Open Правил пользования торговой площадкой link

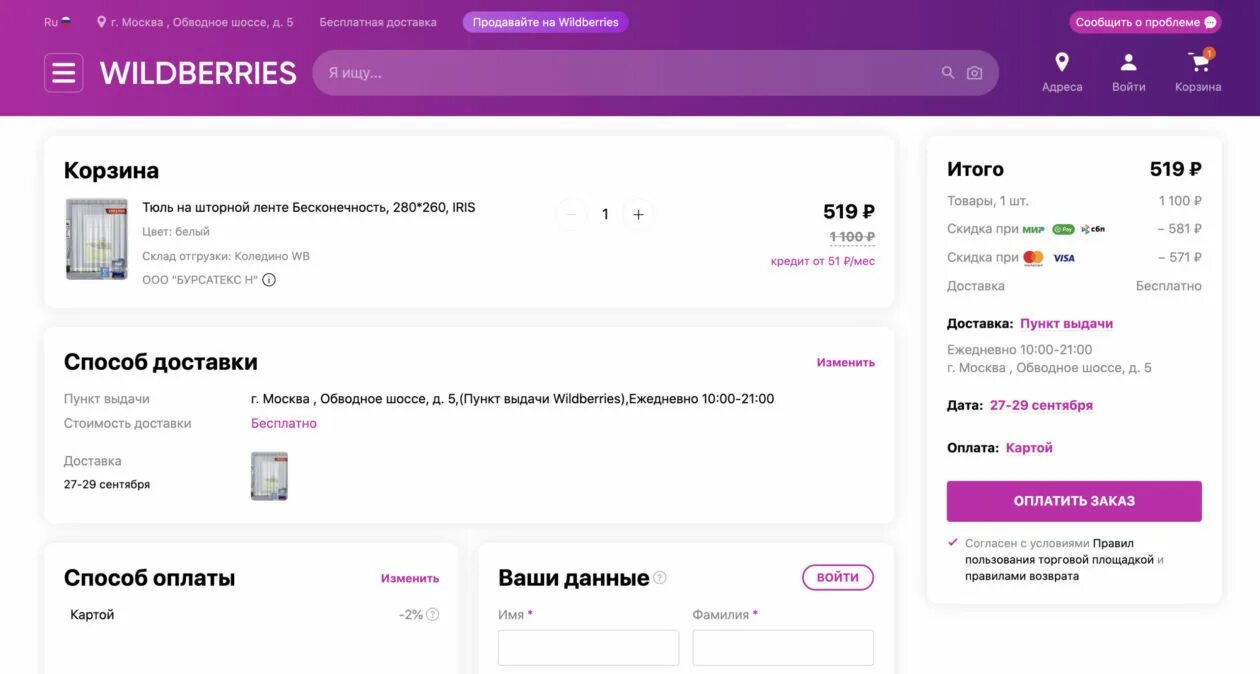[x=1060, y=552]
